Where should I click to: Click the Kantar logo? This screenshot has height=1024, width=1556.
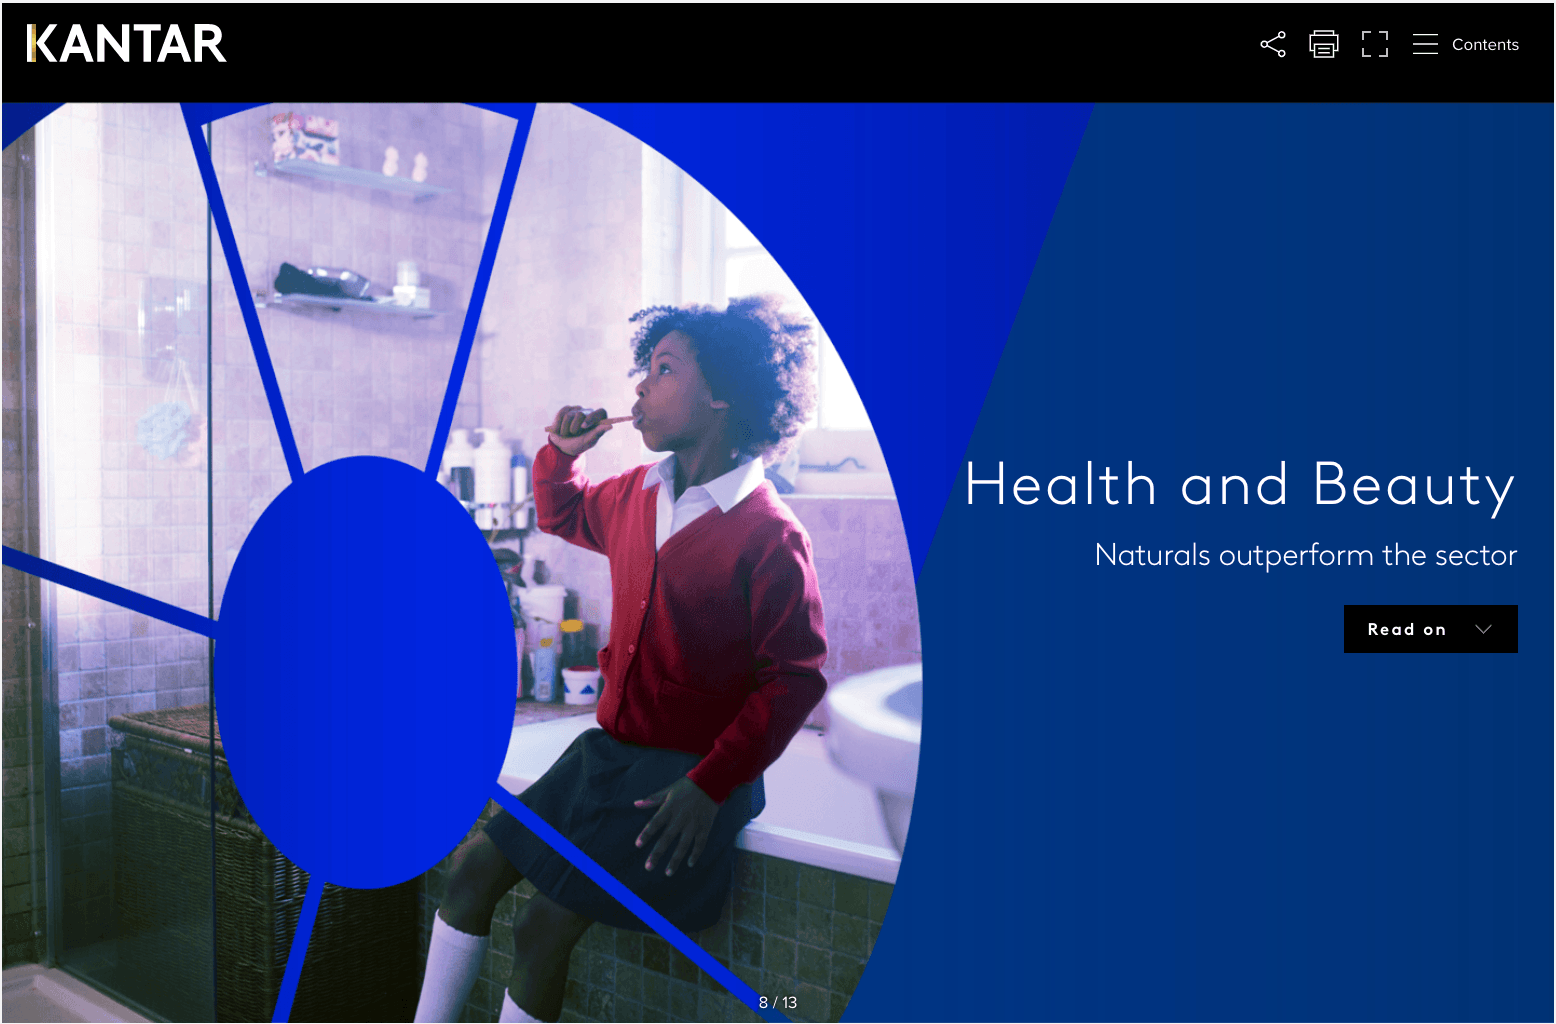point(127,44)
